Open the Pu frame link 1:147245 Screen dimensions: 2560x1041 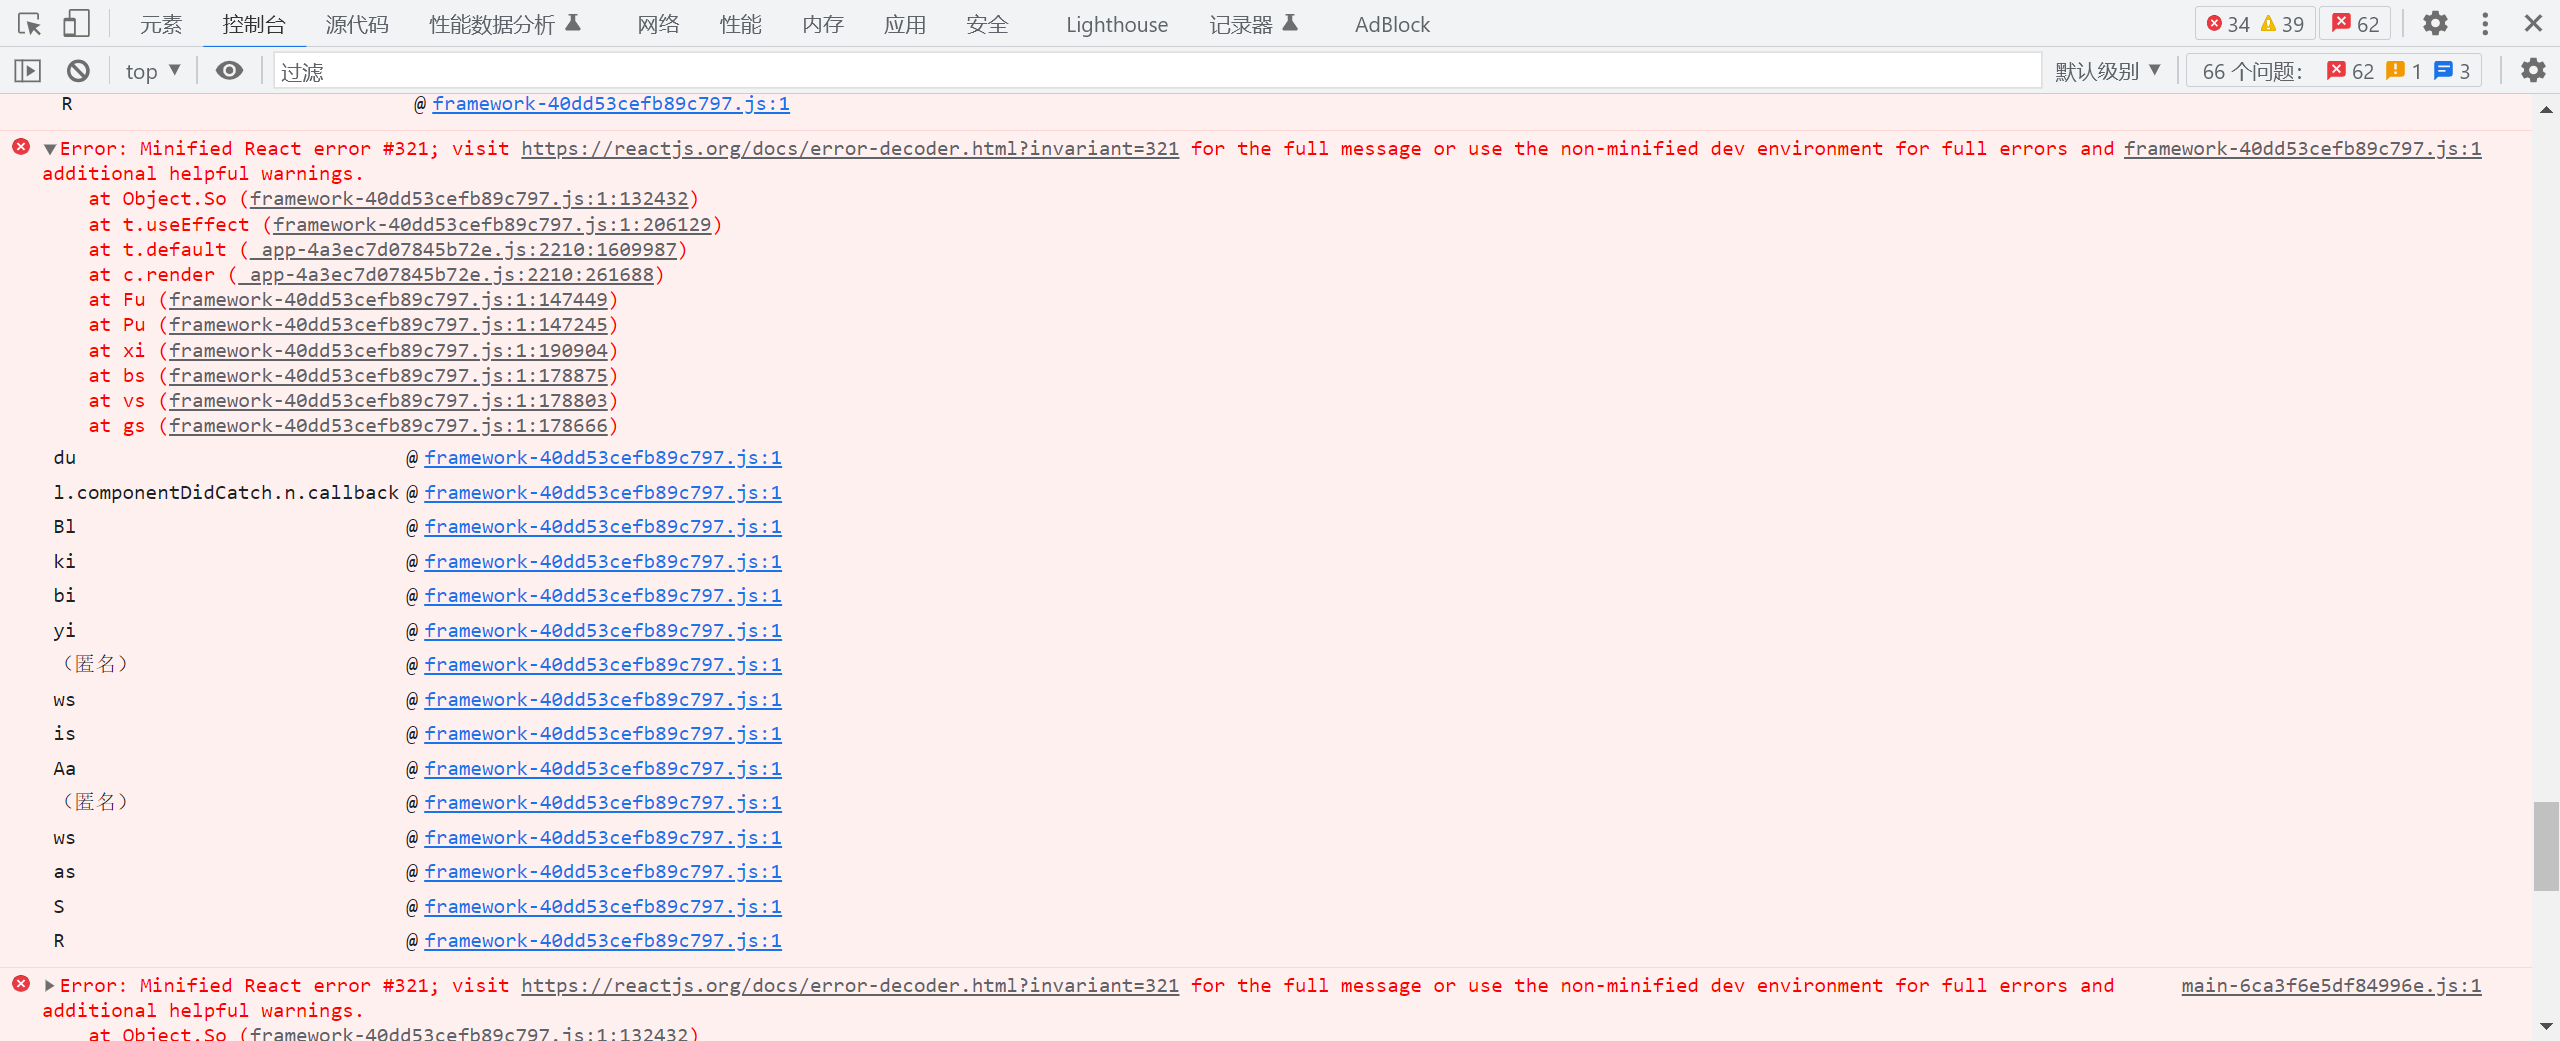pyautogui.click(x=388, y=325)
